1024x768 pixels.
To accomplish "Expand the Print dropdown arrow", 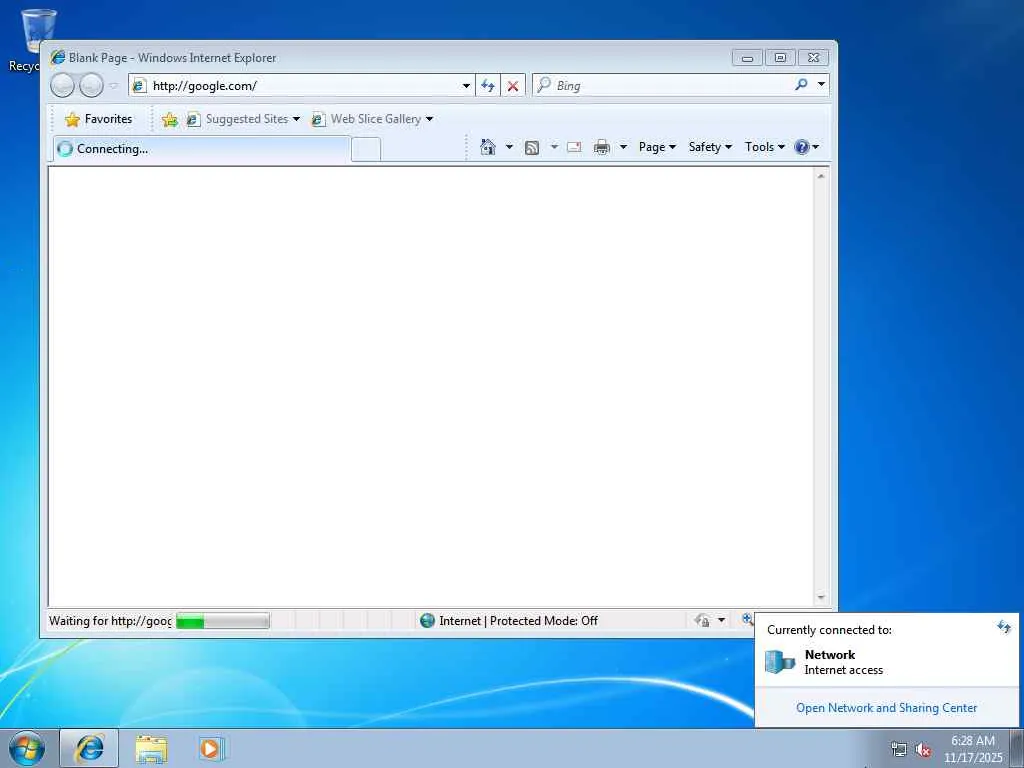I will pyautogui.click(x=623, y=147).
